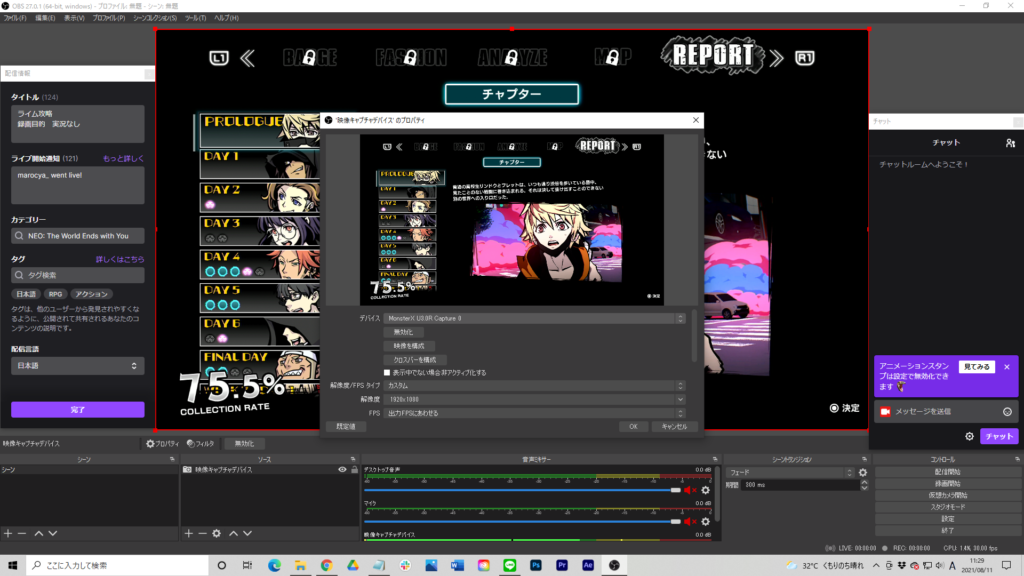The width and height of the screenshot is (1024, 576).
Task: Click the 見てみる button in notice
Action: click(977, 367)
